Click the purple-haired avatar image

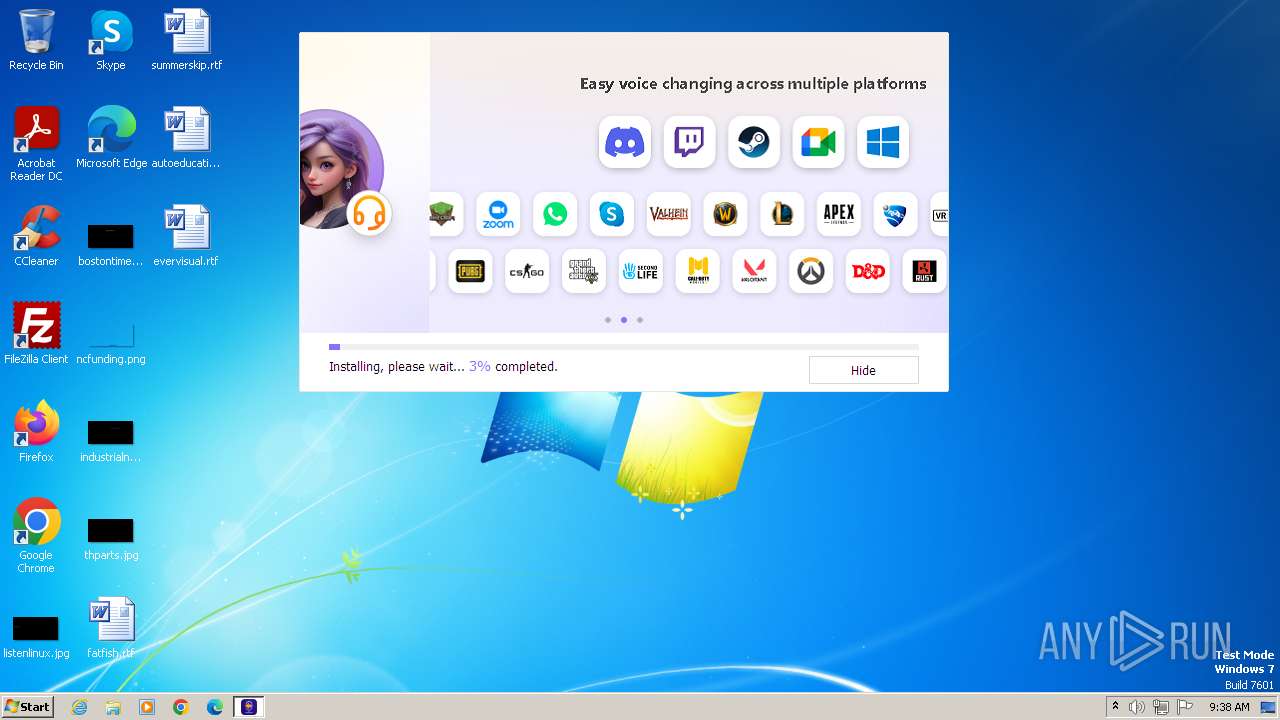click(x=340, y=168)
